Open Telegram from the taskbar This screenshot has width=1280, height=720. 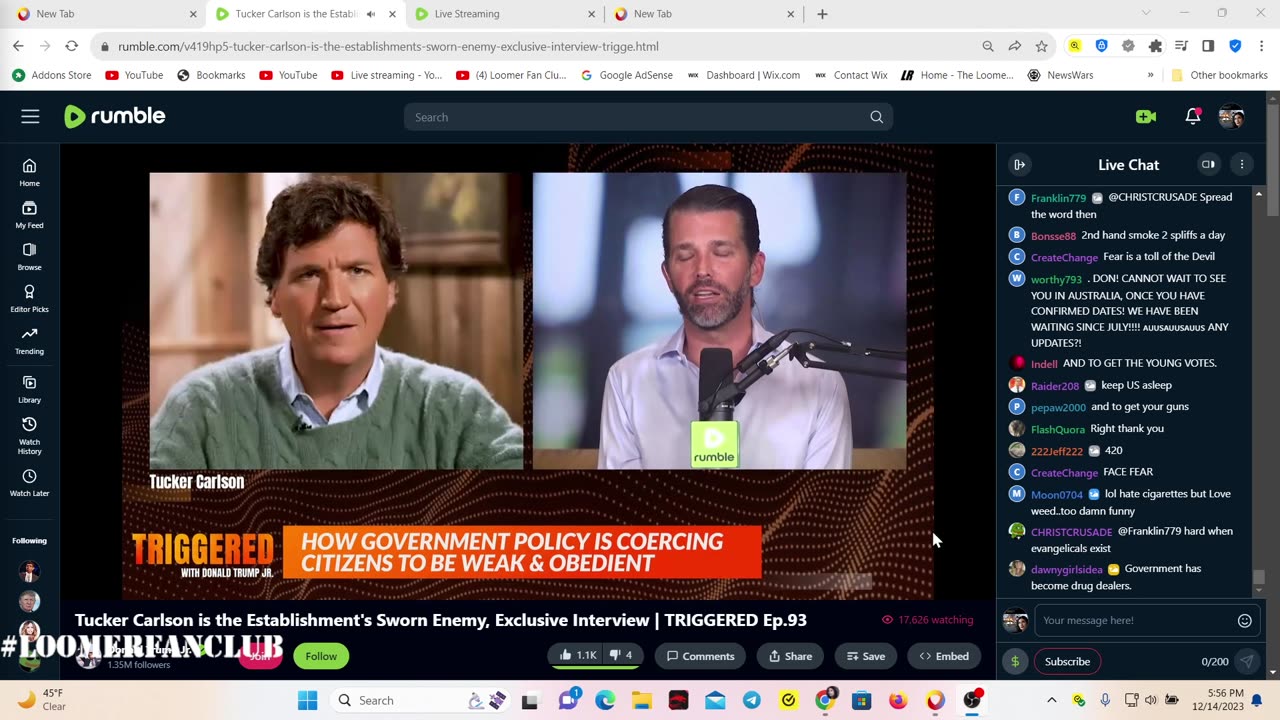point(751,700)
